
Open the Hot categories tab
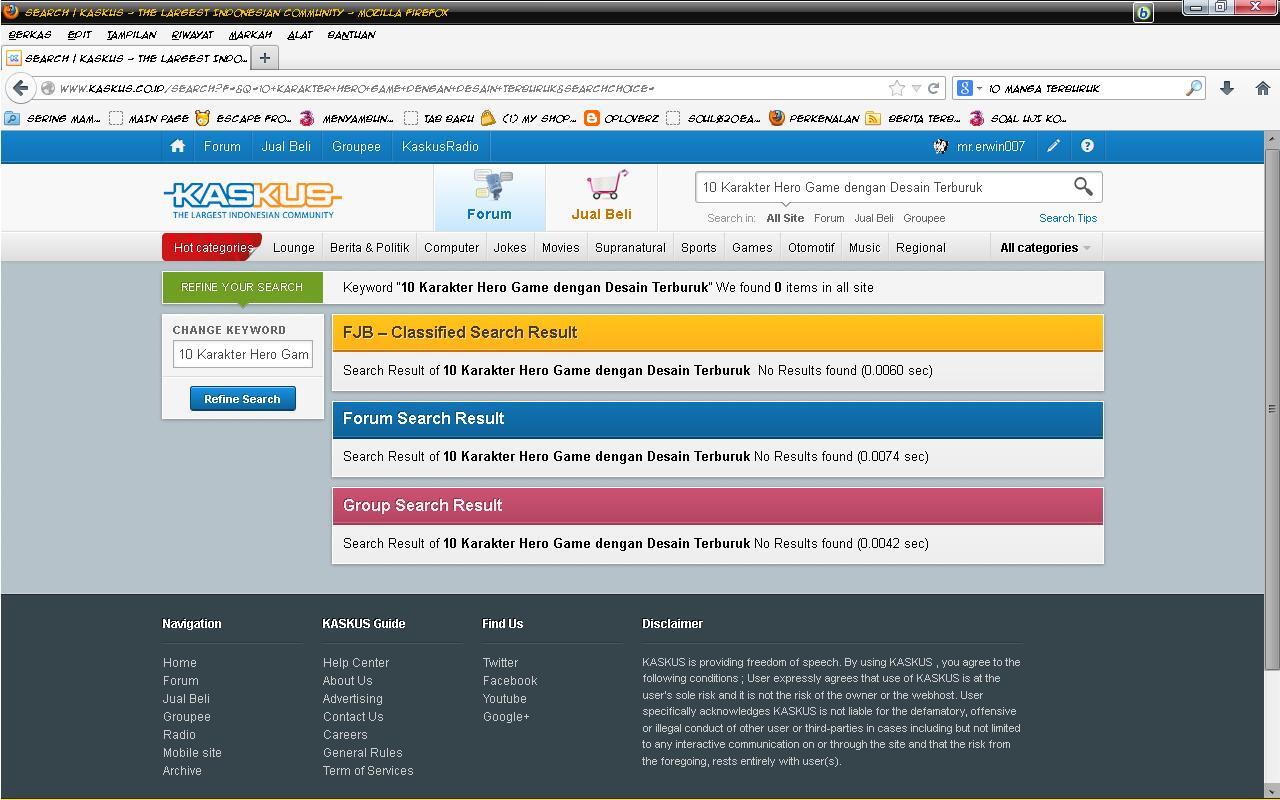pos(212,248)
